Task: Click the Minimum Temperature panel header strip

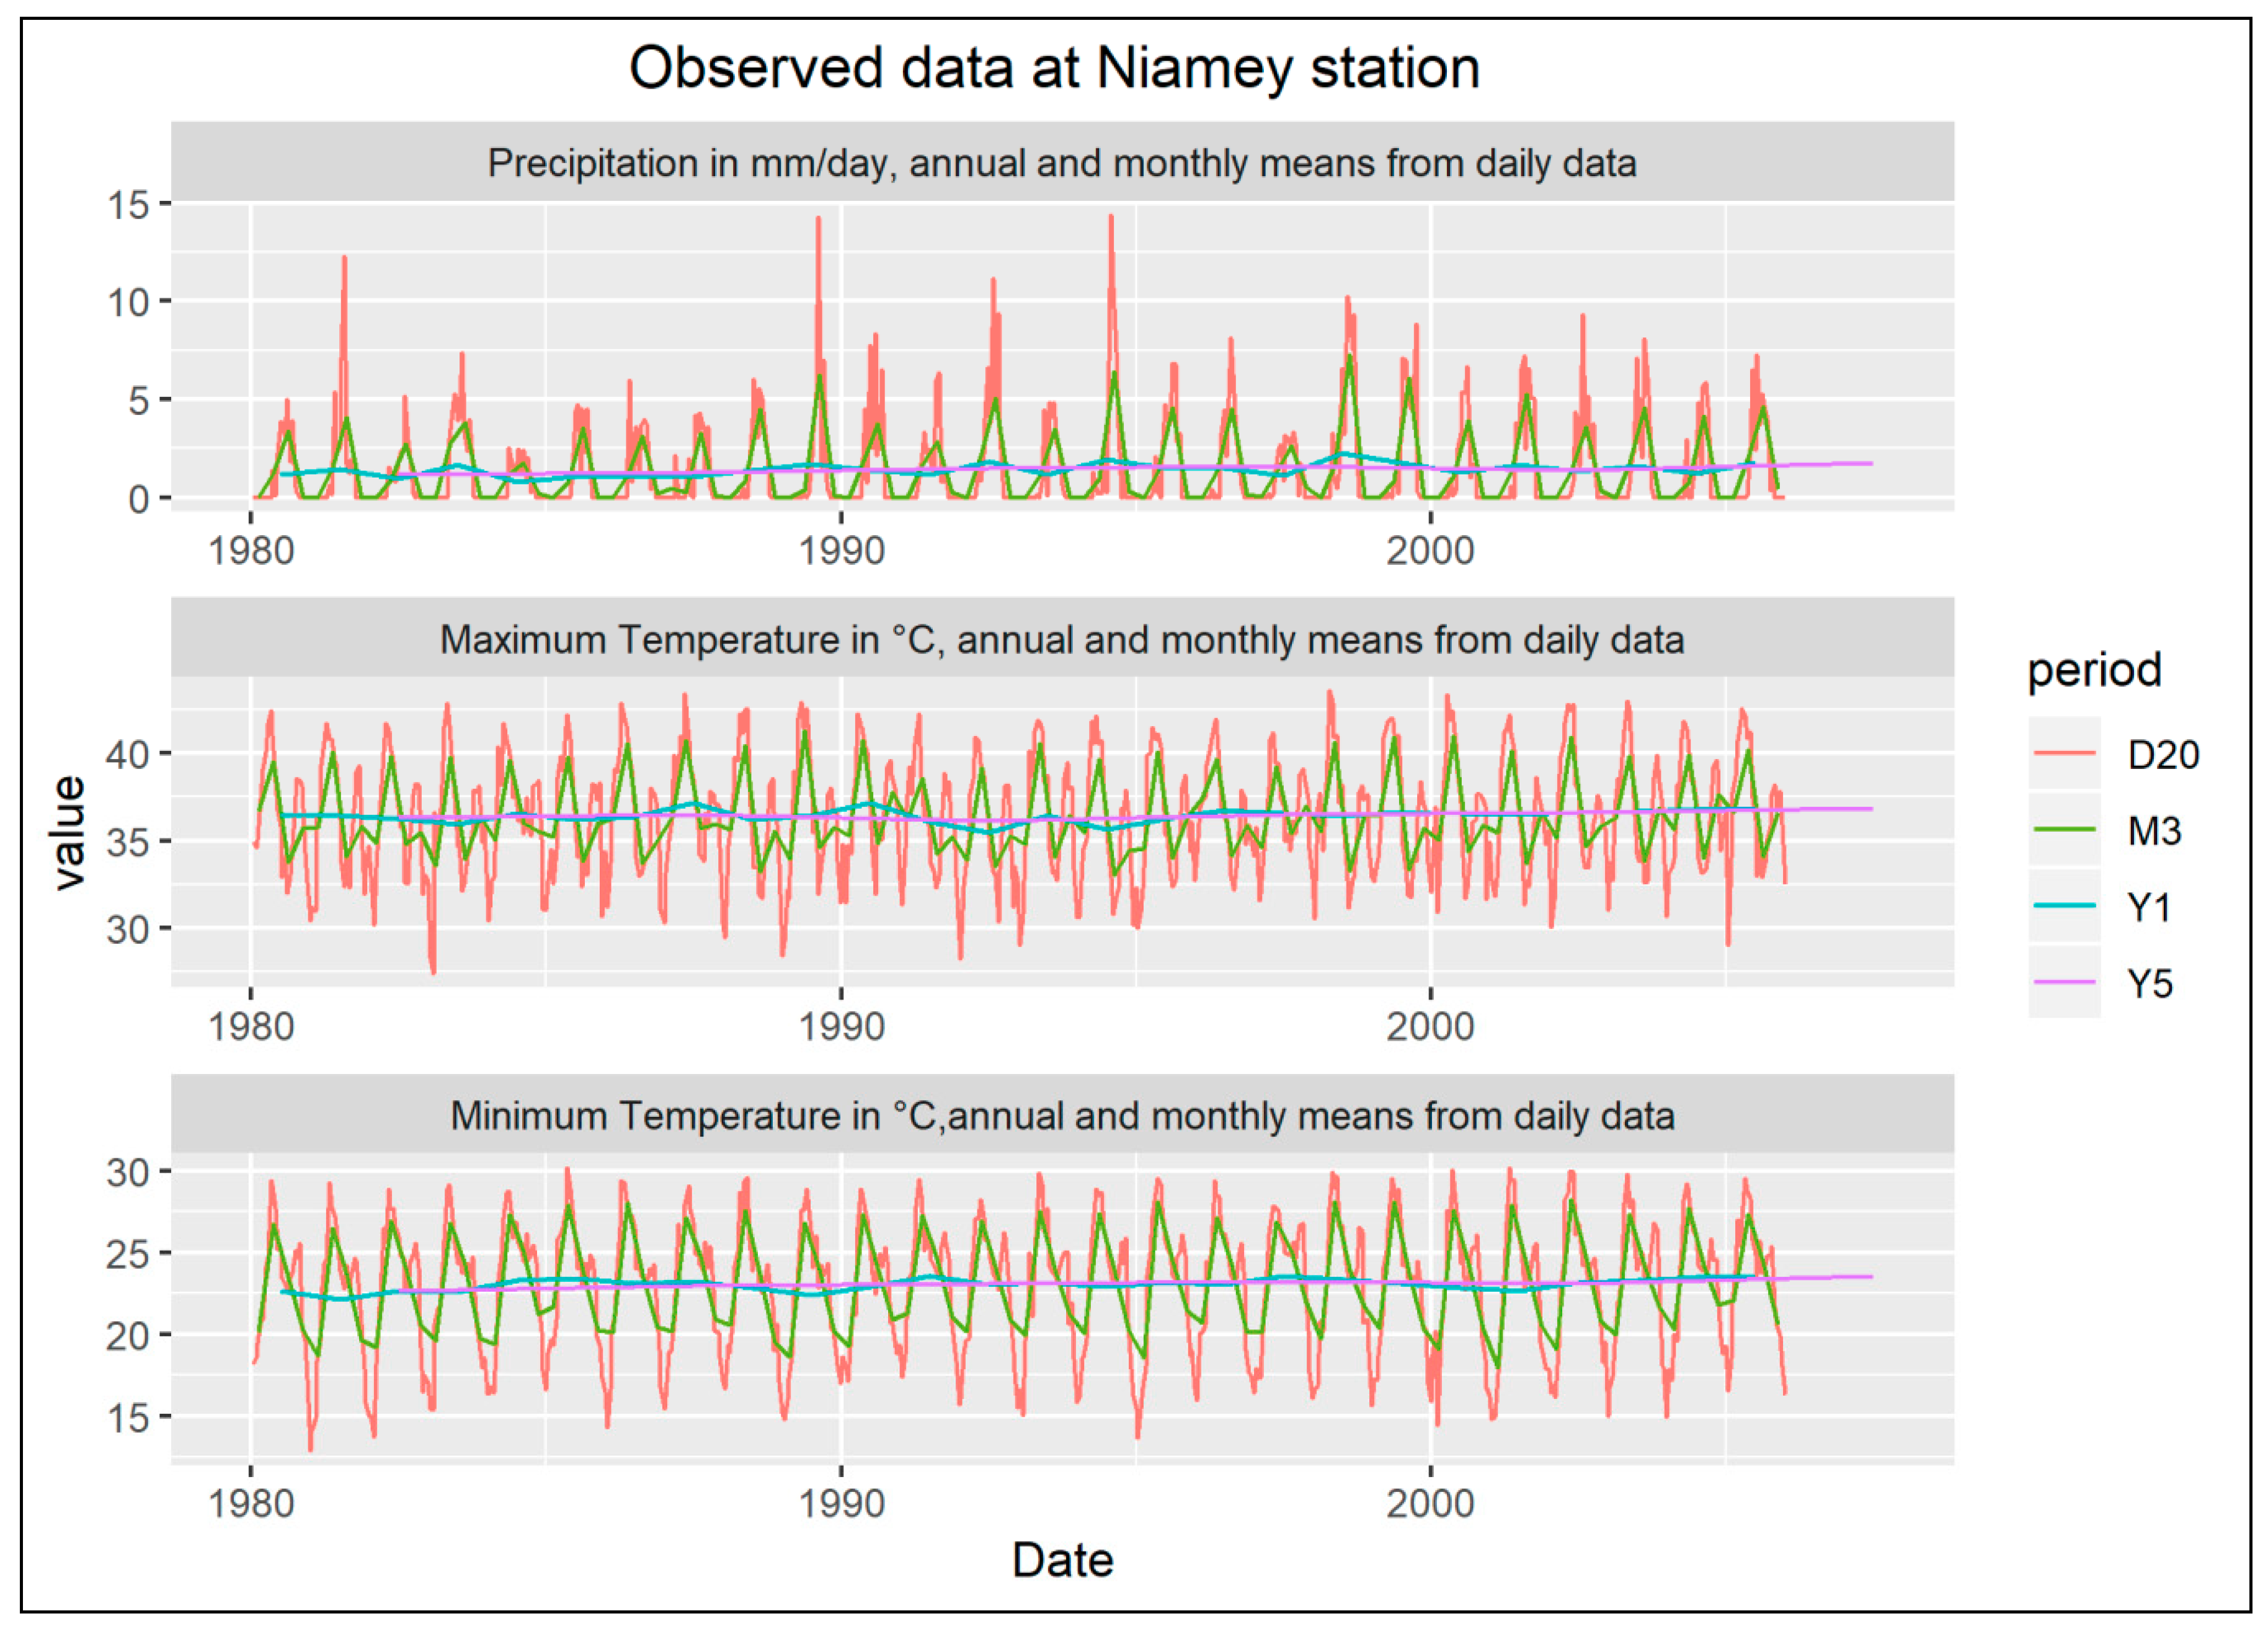Action: [x=1061, y=1115]
